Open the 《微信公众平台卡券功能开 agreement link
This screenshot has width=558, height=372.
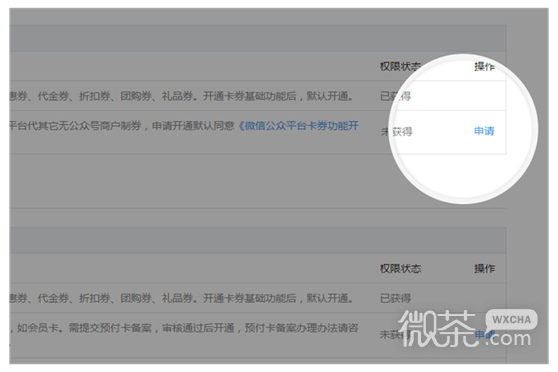coord(299,126)
